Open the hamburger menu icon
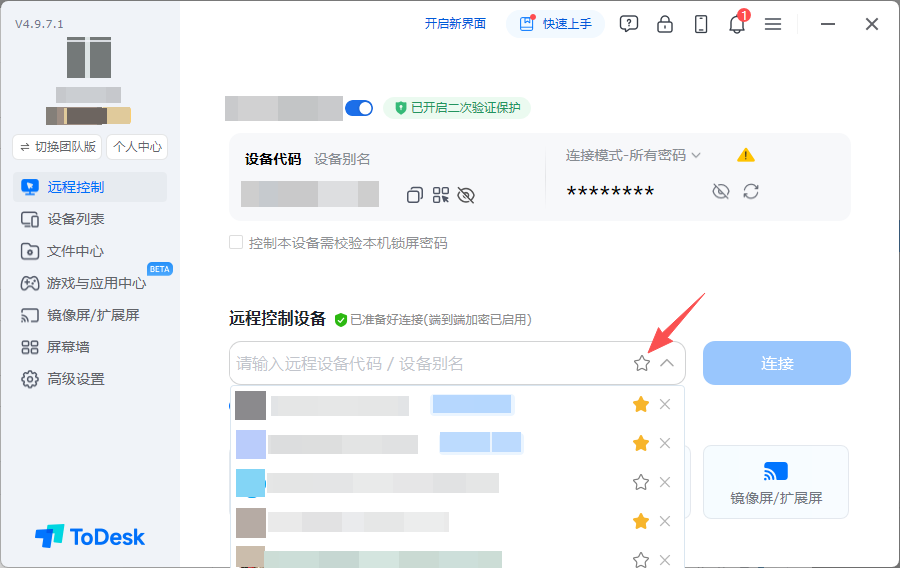This screenshot has height=568, width=900. click(x=773, y=24)
